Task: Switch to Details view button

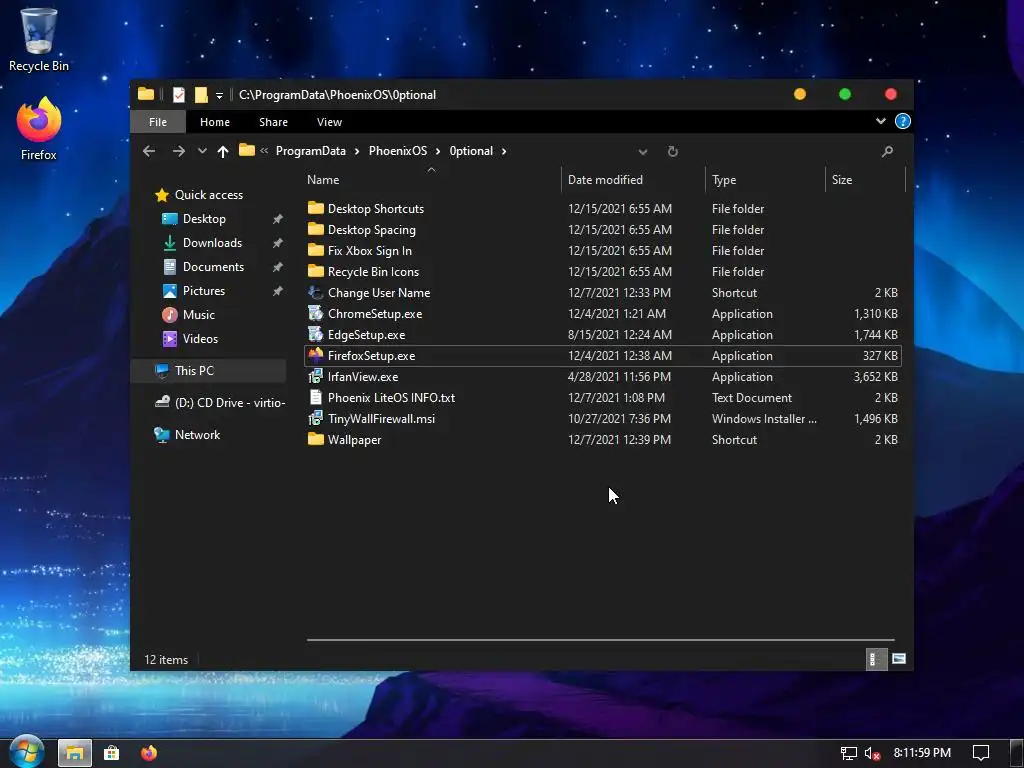Action: (875, 659)
